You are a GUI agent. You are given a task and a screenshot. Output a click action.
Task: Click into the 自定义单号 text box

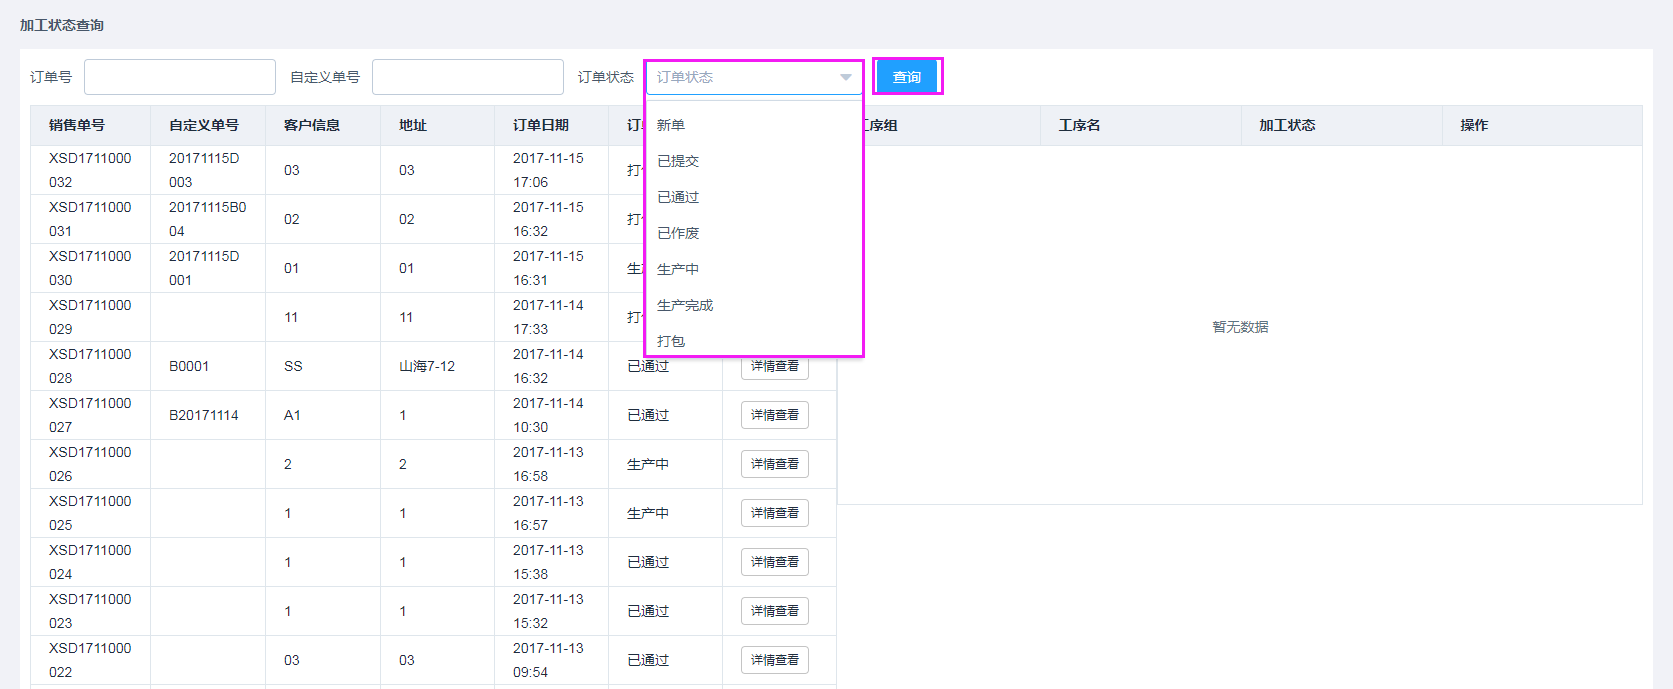[467, 77]
